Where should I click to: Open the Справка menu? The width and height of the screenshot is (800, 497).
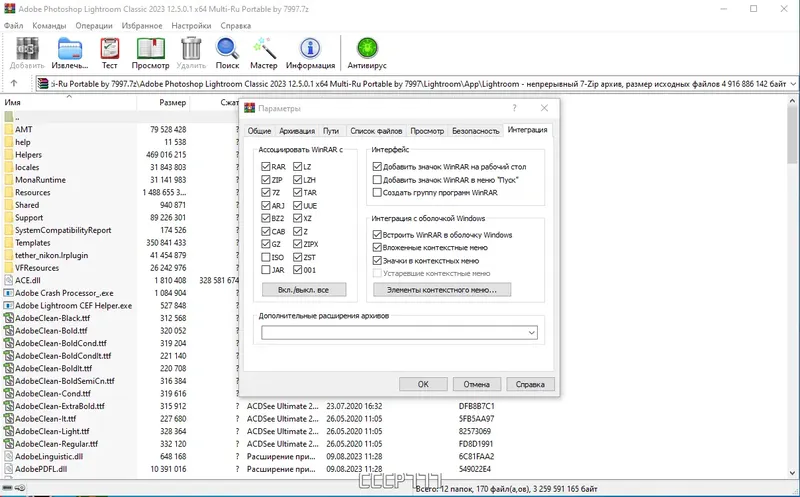coord(236,26)
